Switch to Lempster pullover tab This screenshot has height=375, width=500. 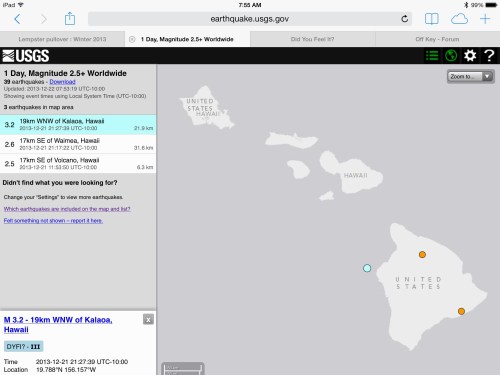pyautogui.click(x=62, y=39)
